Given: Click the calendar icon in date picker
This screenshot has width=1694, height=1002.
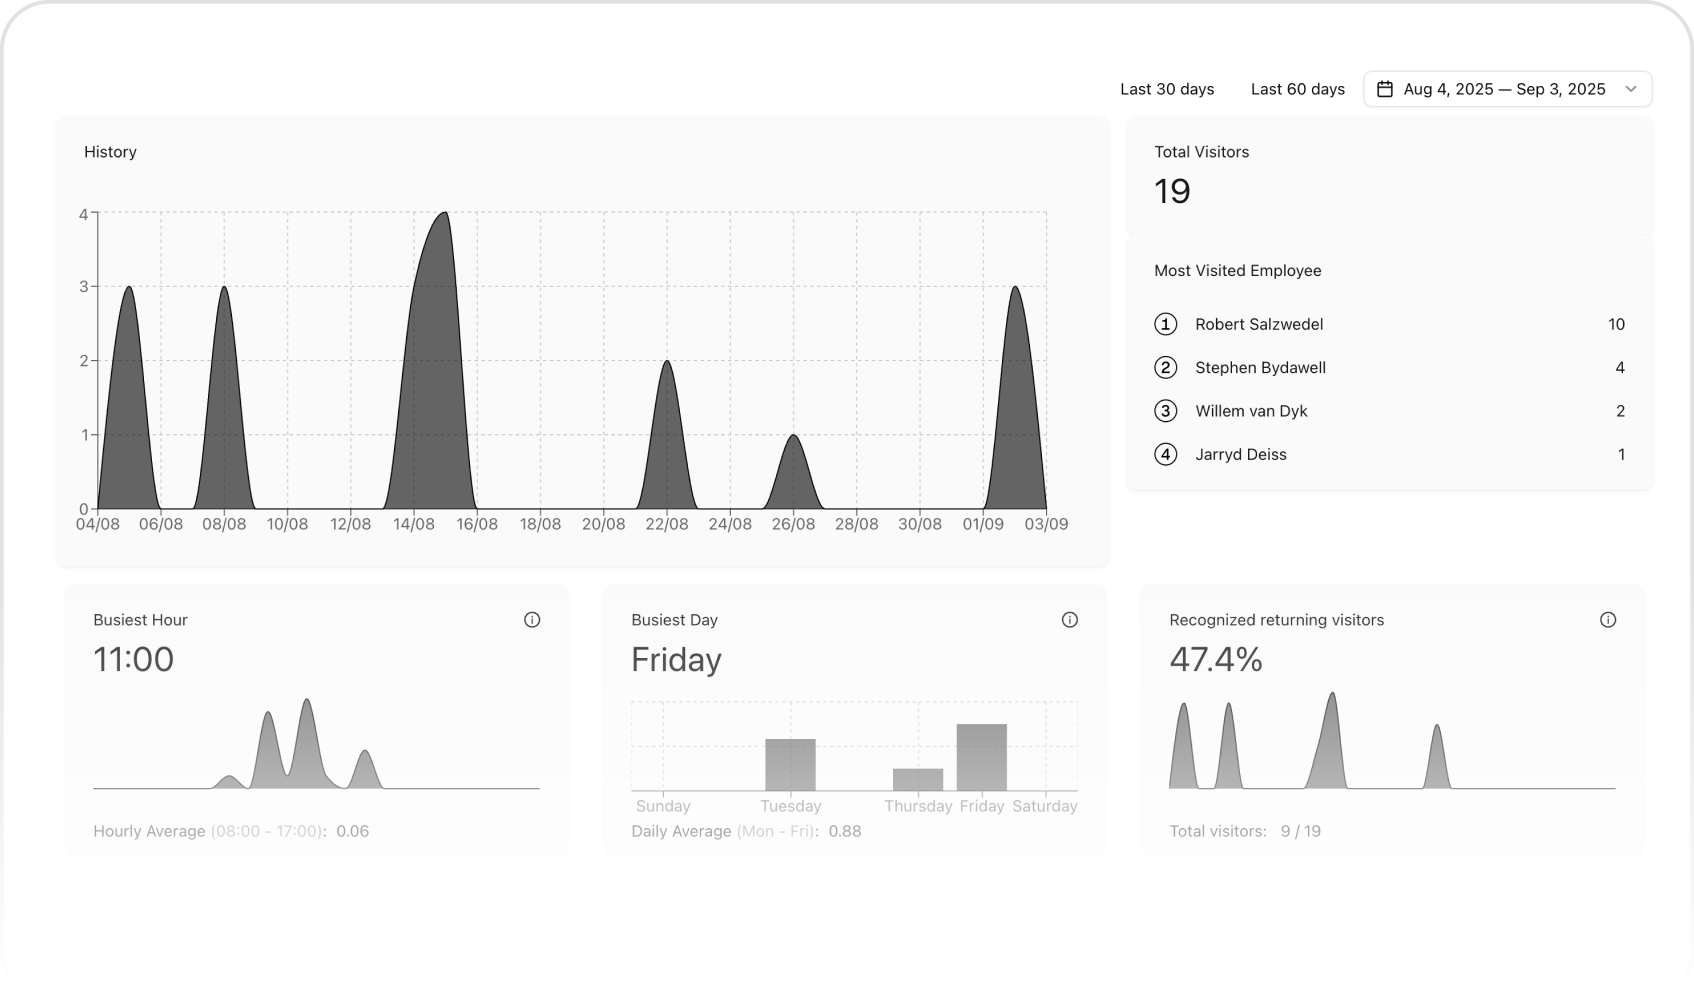Looking at the screenshot, I should 1385,89.
